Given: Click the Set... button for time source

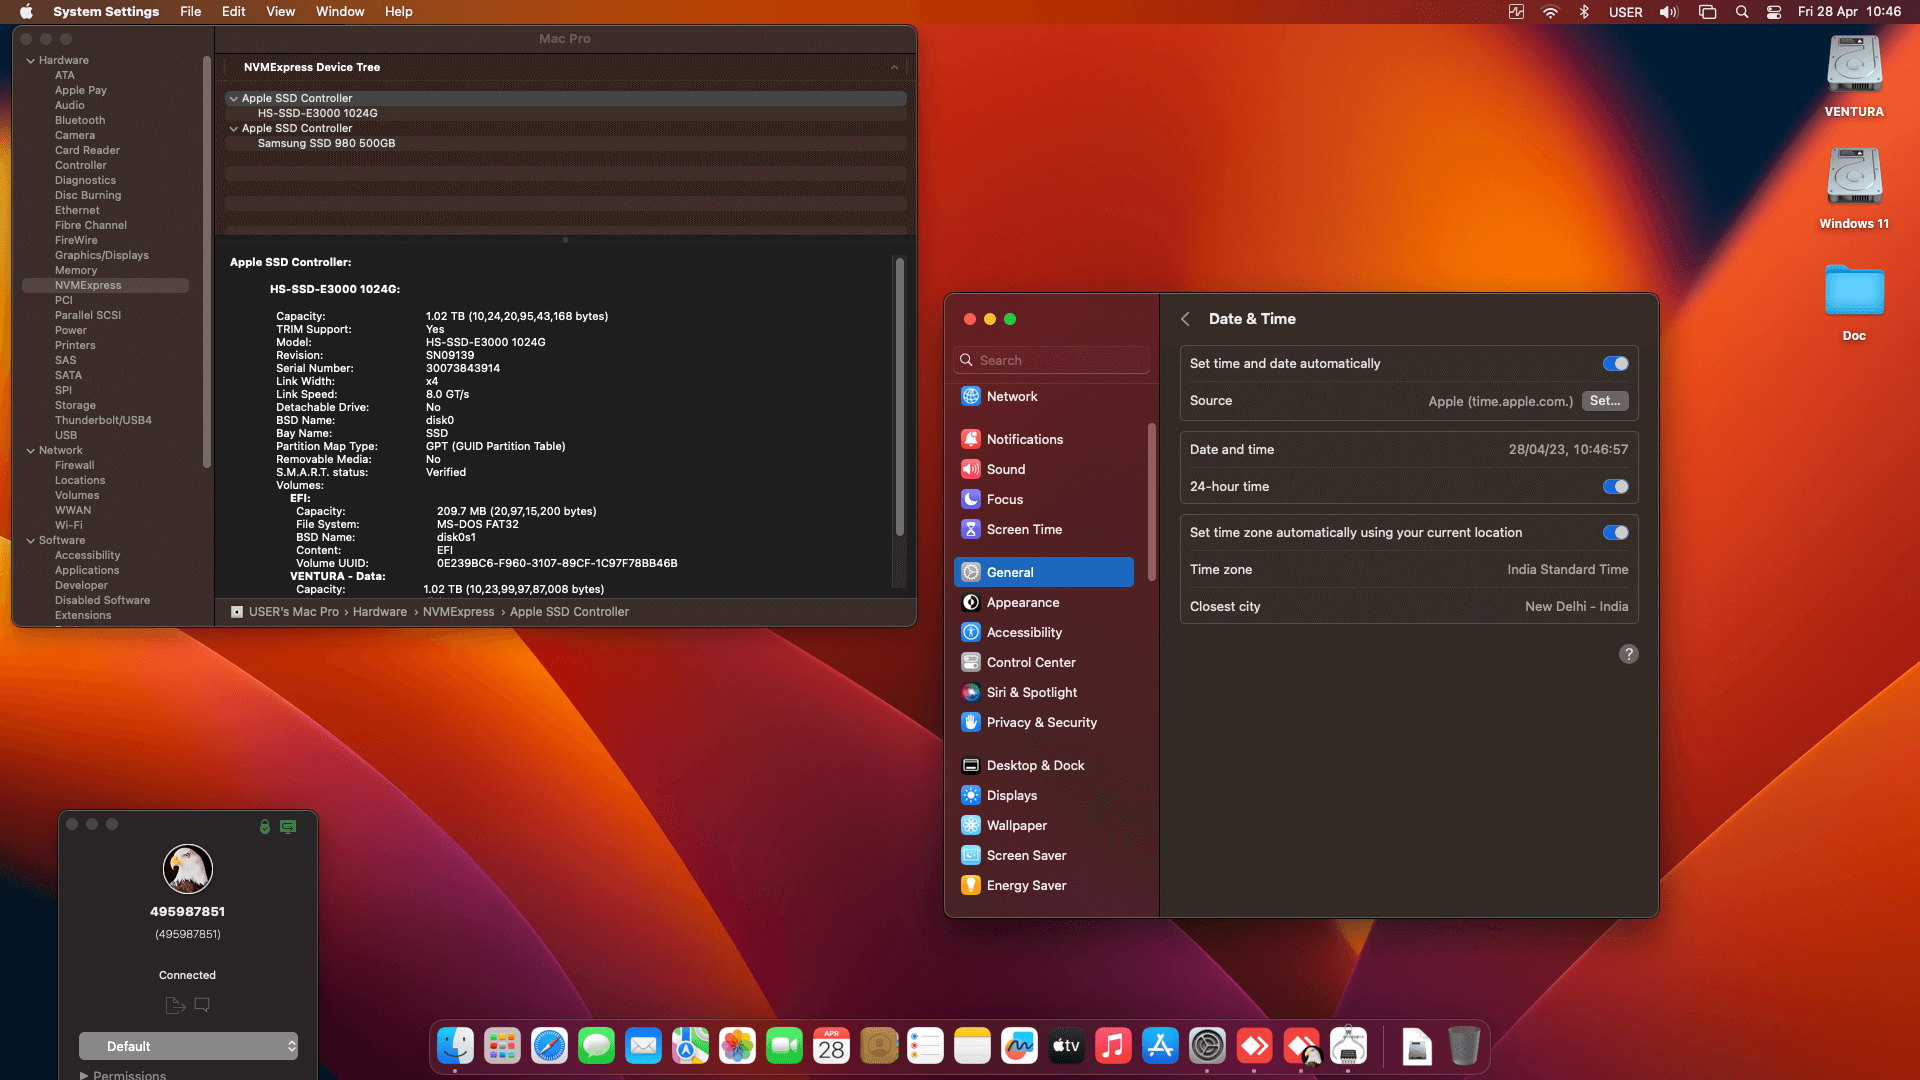Looking at the screenshot, I should pyautogui.click(x=1605, y=401).
